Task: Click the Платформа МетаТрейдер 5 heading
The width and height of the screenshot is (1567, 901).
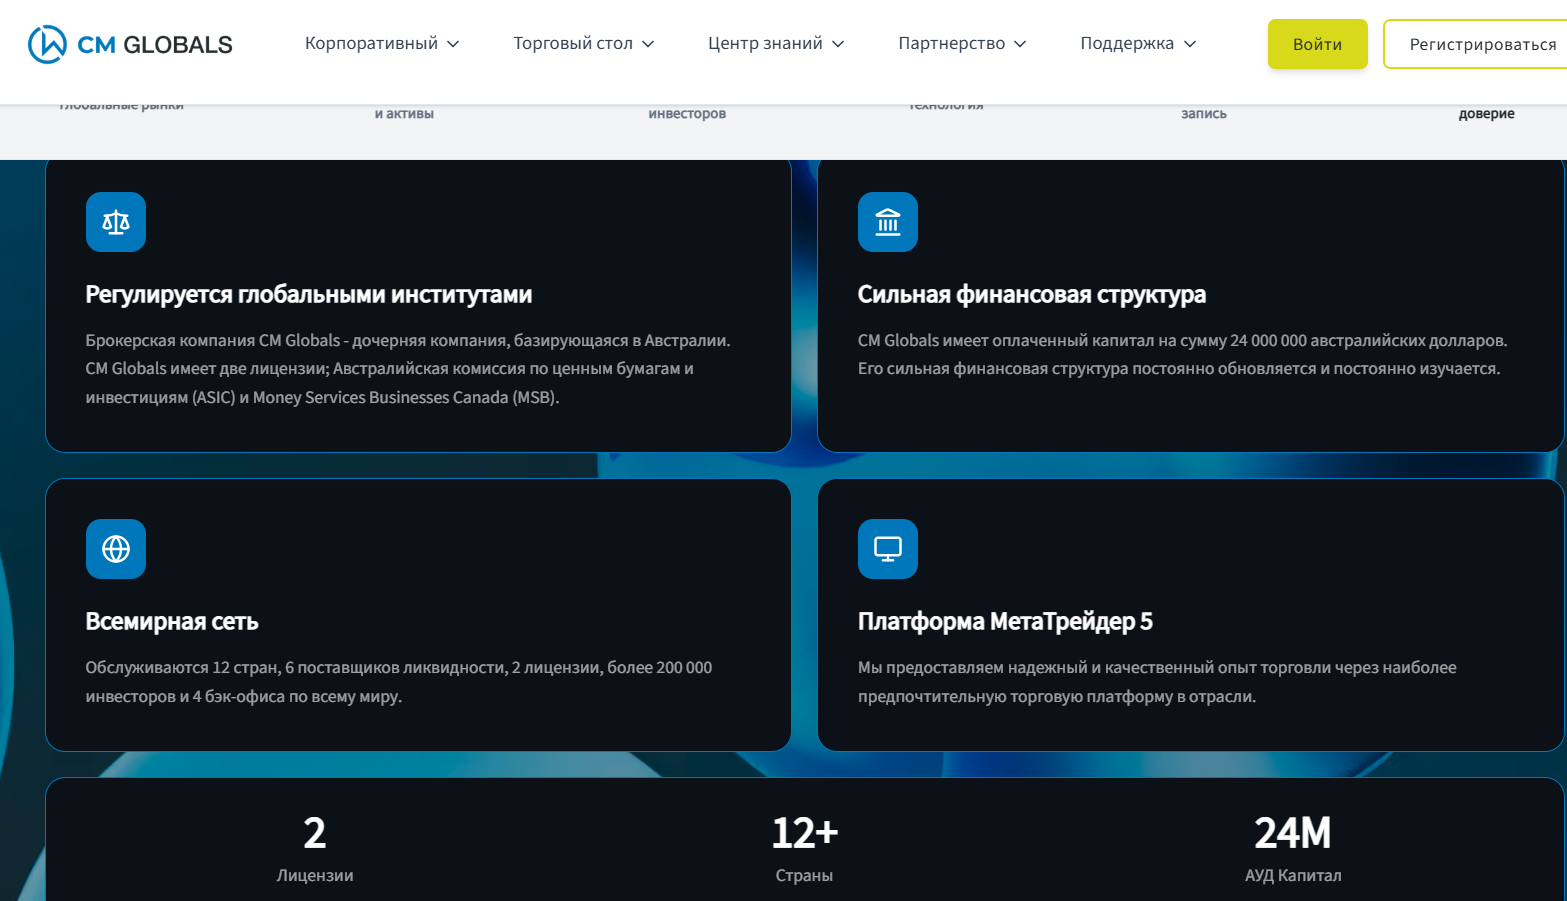Action: tap(1004, 622)
